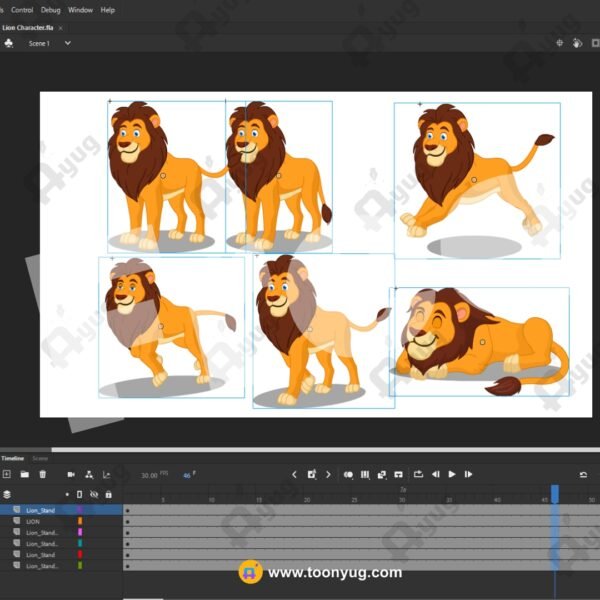Select the top Lion_Stand layer
Image resolution: width=600 pixels, height=600 pixels.
click(x=40, y=510)
